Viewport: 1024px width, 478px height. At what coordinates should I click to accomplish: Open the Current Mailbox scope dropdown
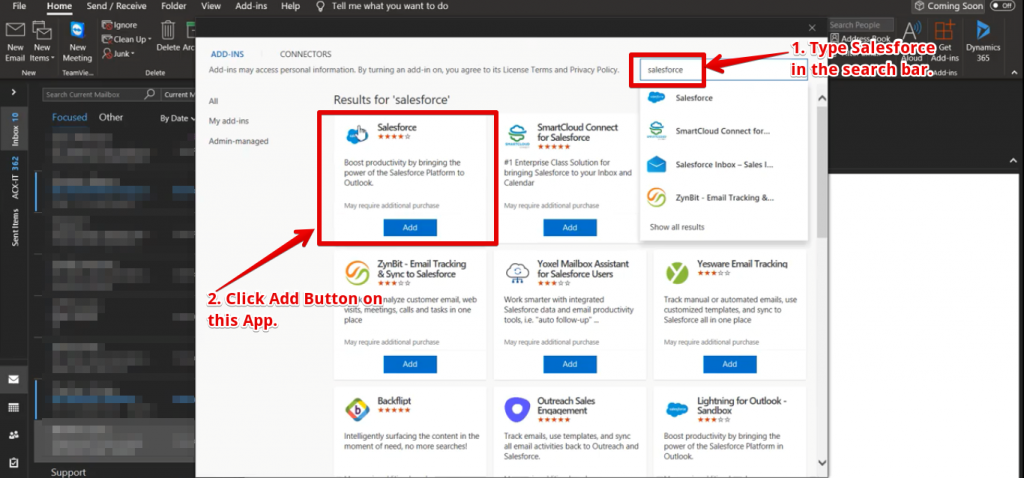tap(178, 94)
